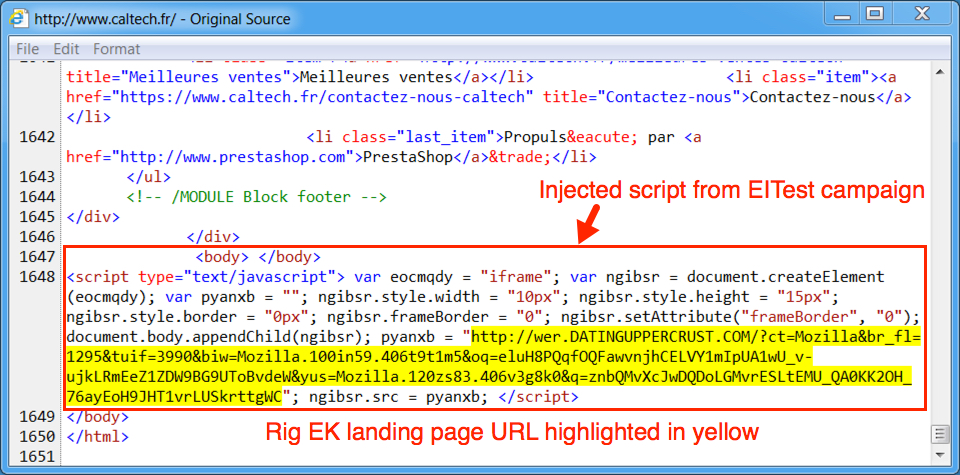The height and width of the screenshot is (475, 960).
Task: Click line number 1647
Action: coord(35,257)
